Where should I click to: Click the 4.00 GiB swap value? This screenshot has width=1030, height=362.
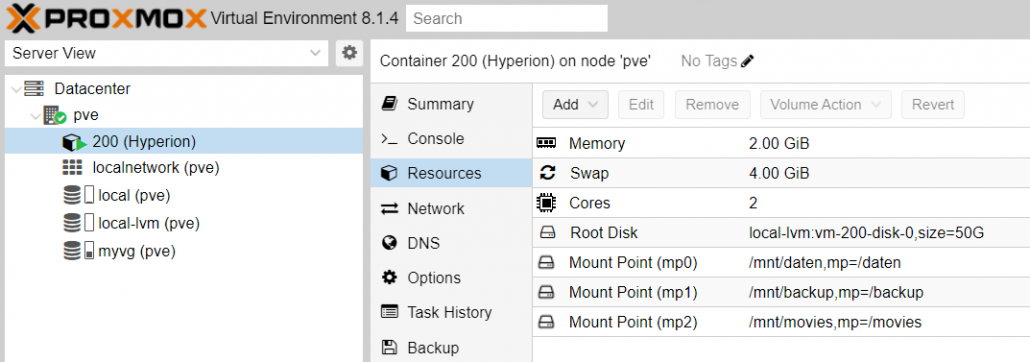pyautogui.click(x=779, y=173)
